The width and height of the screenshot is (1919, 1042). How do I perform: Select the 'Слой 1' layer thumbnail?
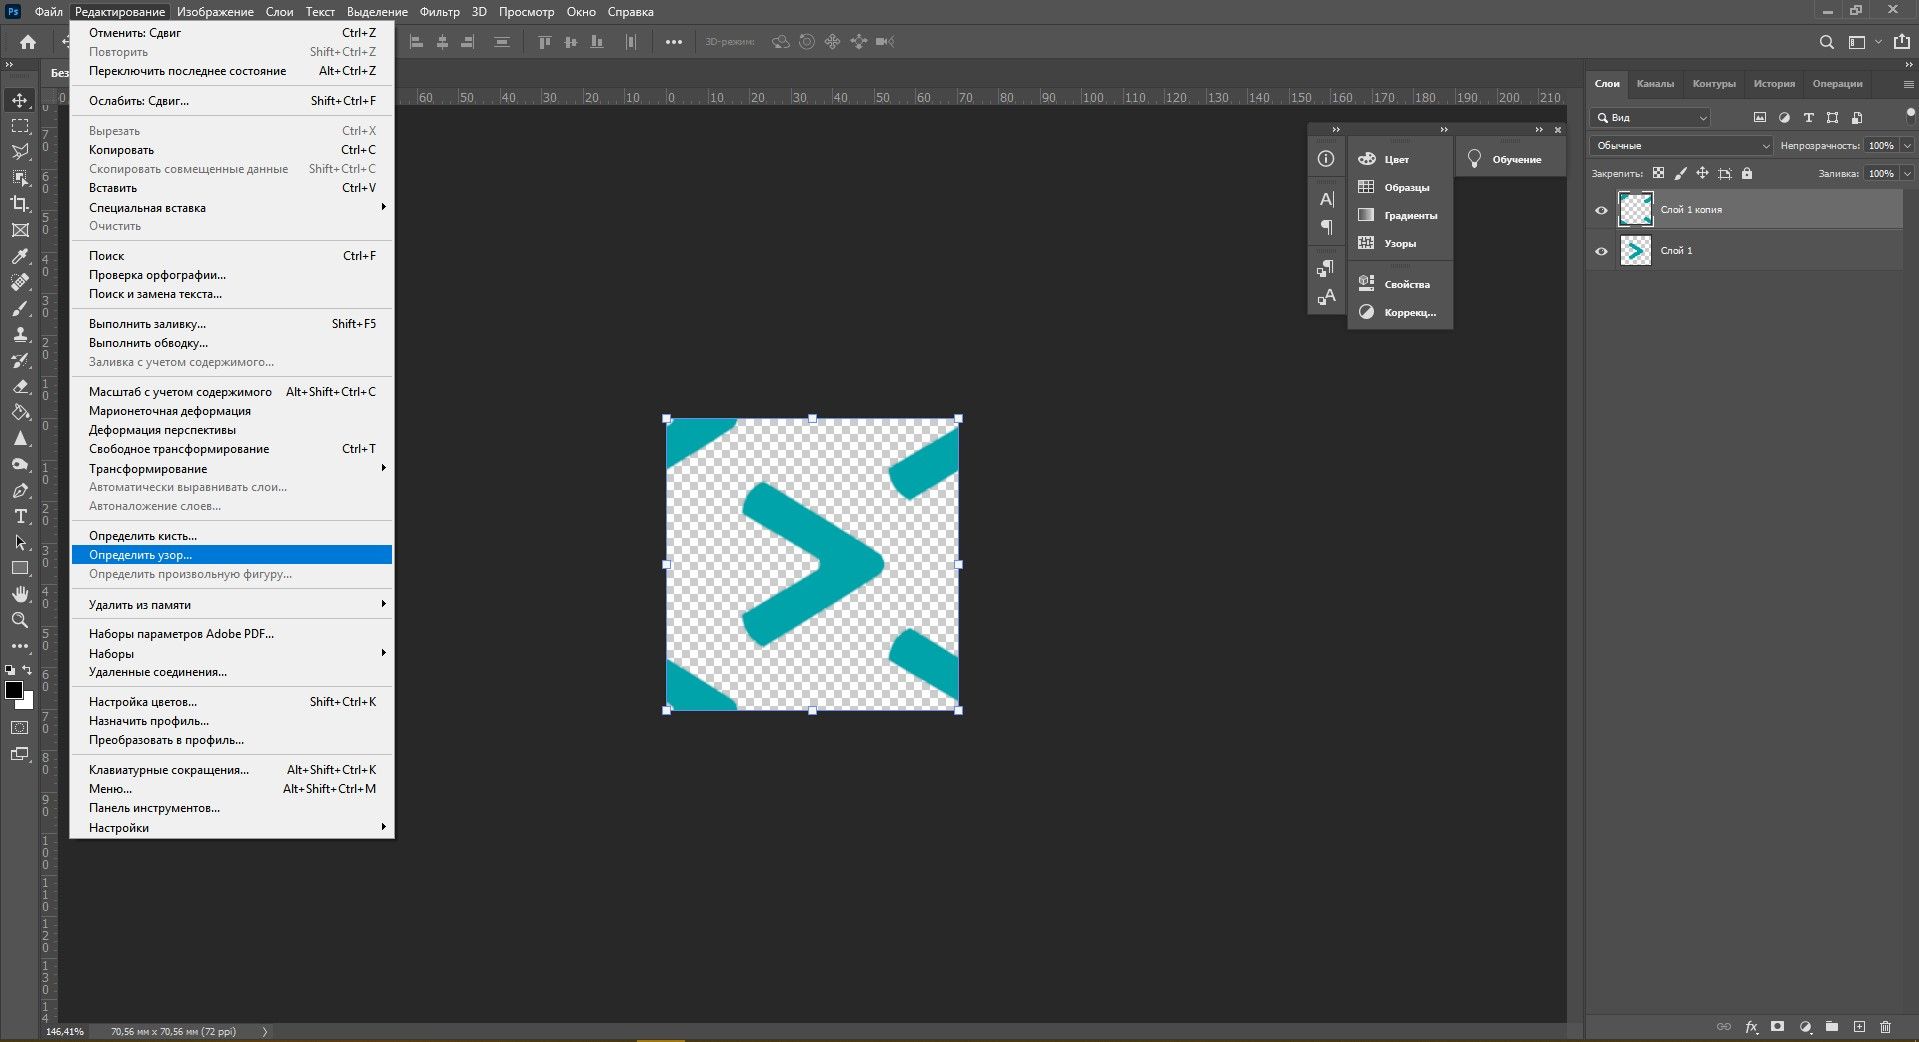pos(1635,251)
